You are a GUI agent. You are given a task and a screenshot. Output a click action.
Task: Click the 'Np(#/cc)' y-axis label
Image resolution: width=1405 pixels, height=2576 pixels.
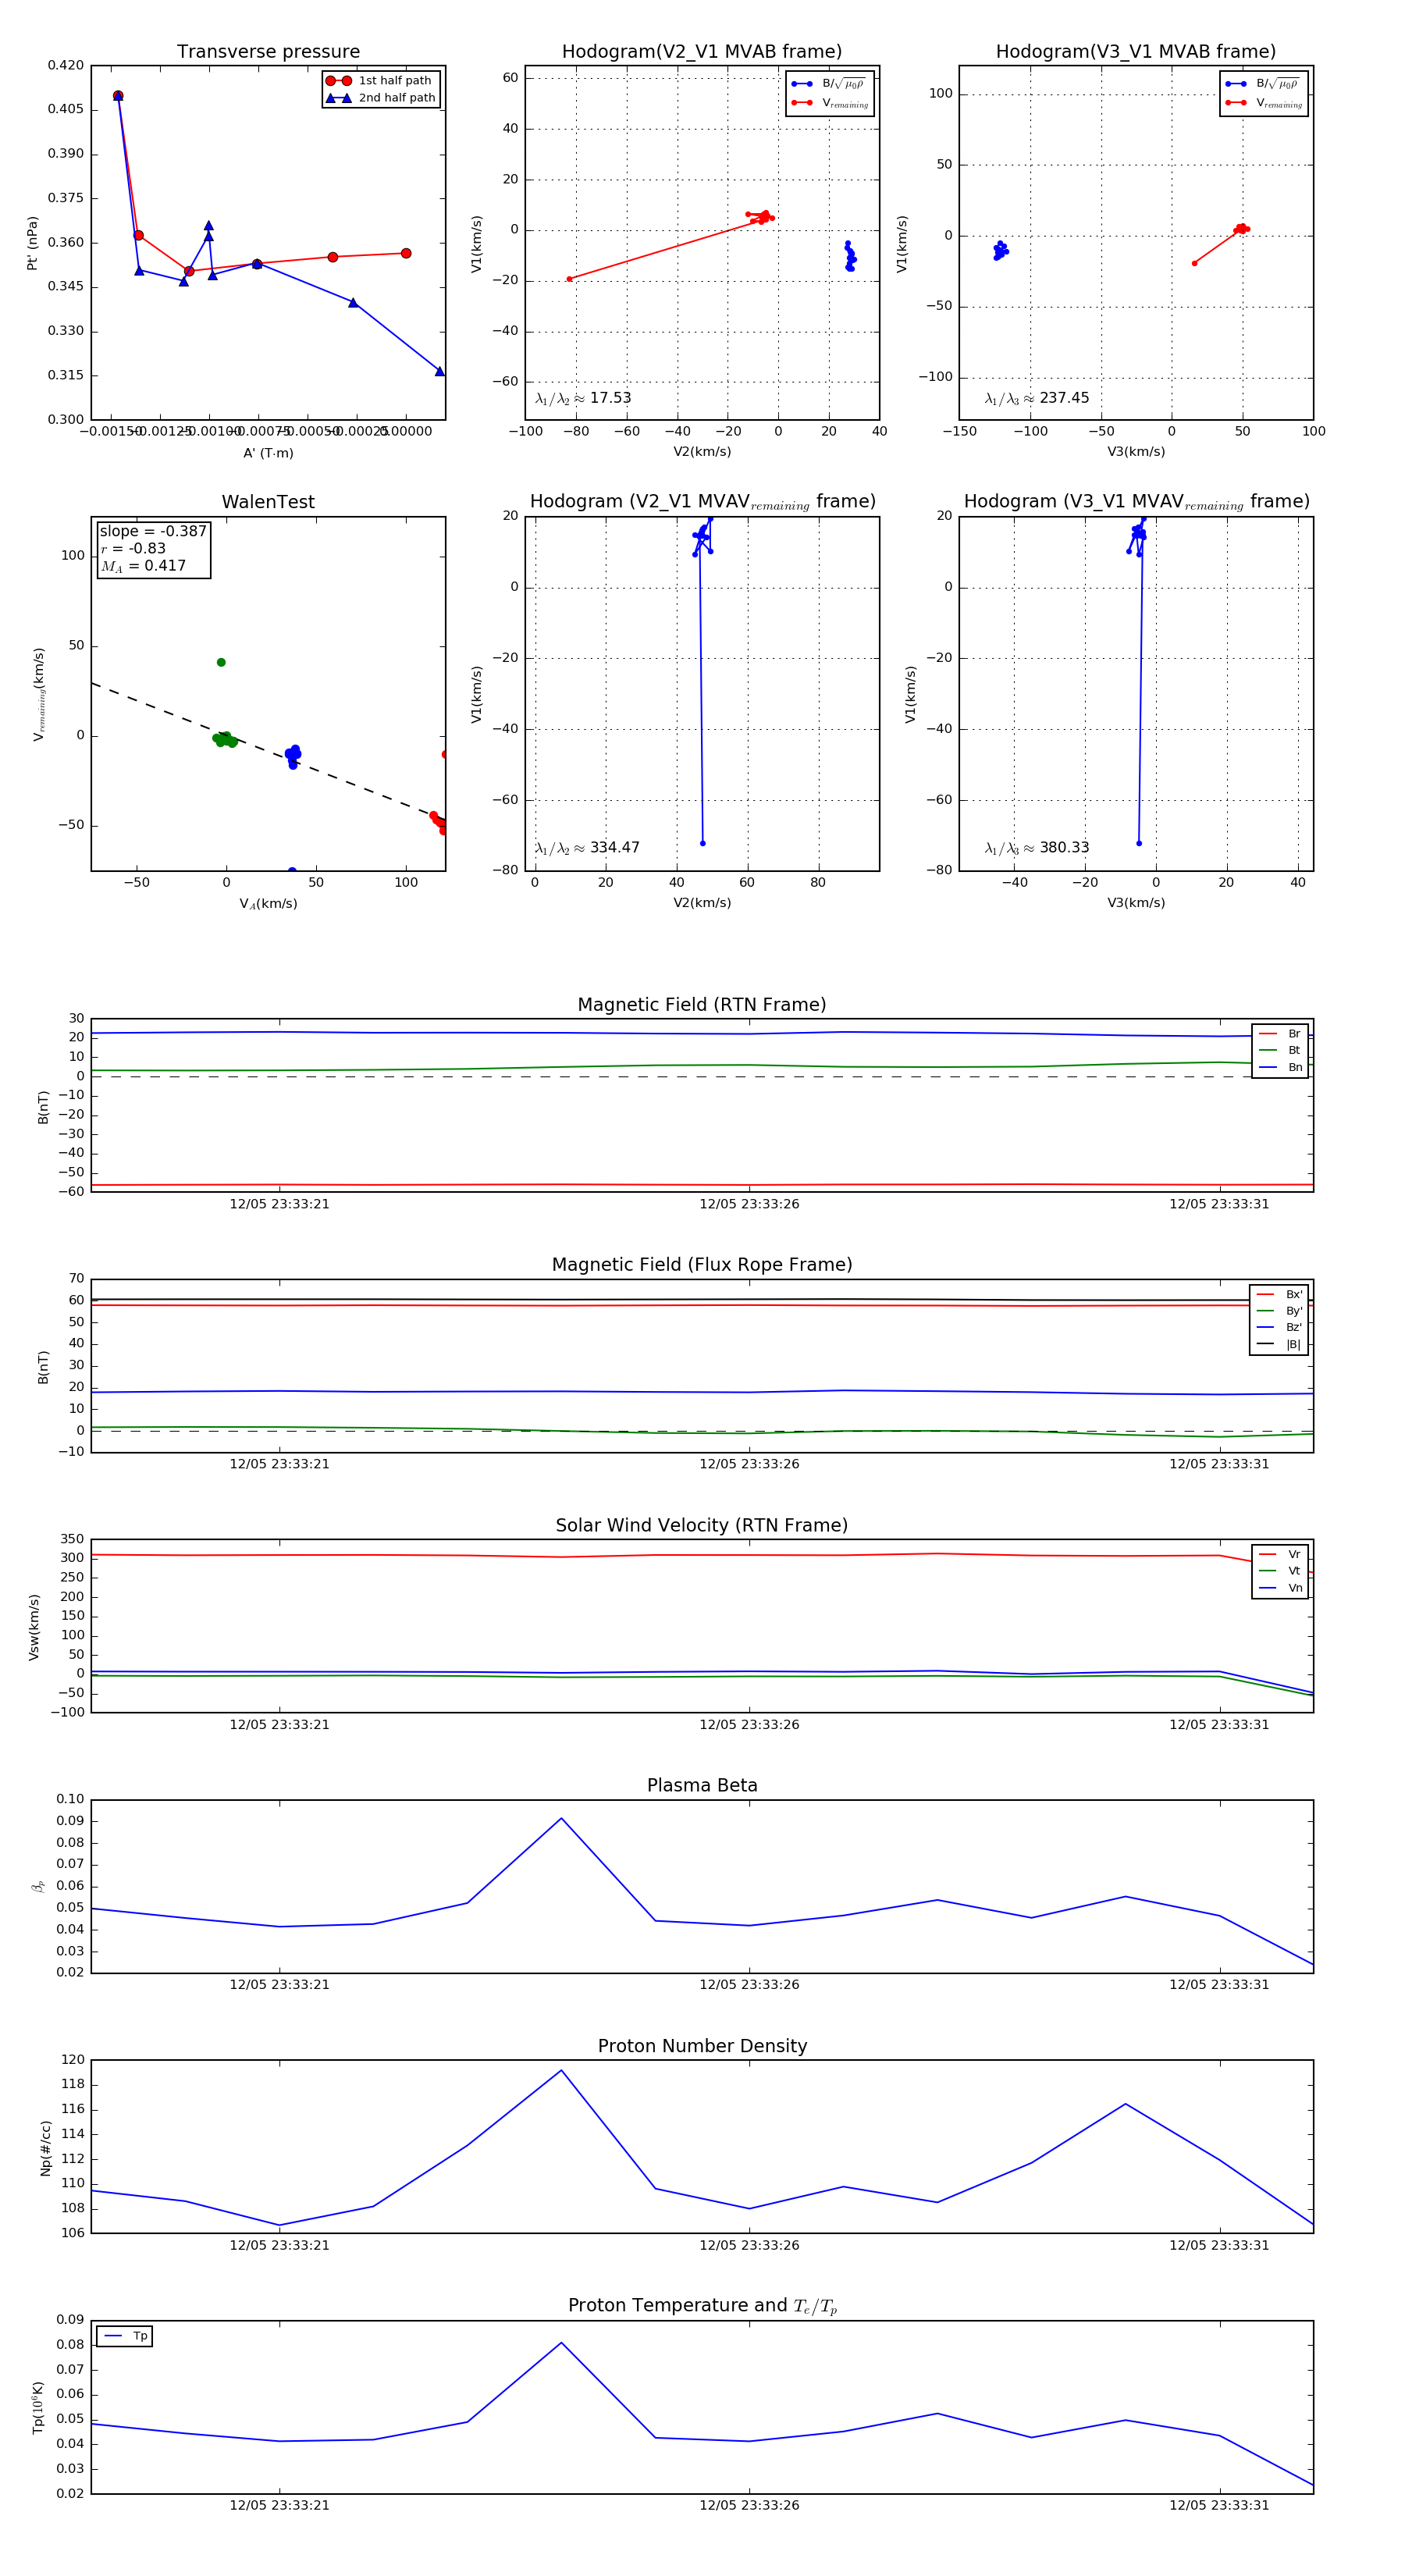click(45, 2147)
